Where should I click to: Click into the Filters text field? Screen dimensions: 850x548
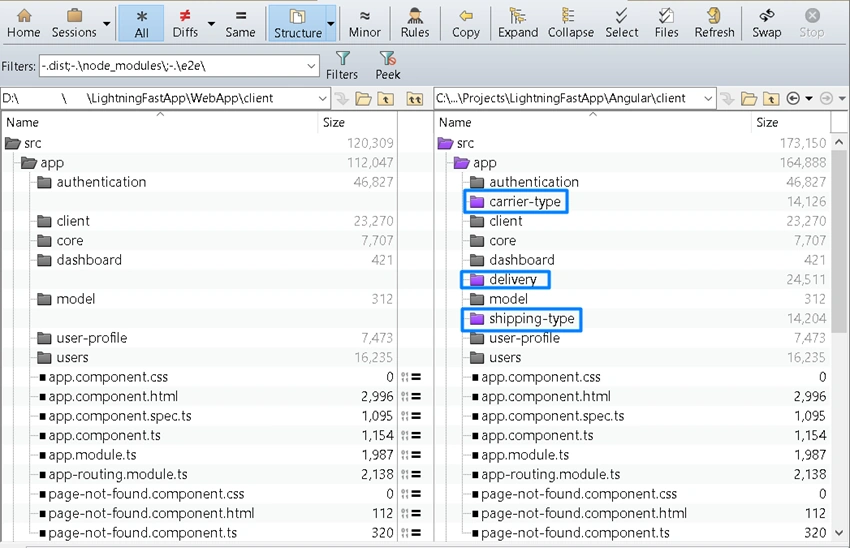coord(172,66)
